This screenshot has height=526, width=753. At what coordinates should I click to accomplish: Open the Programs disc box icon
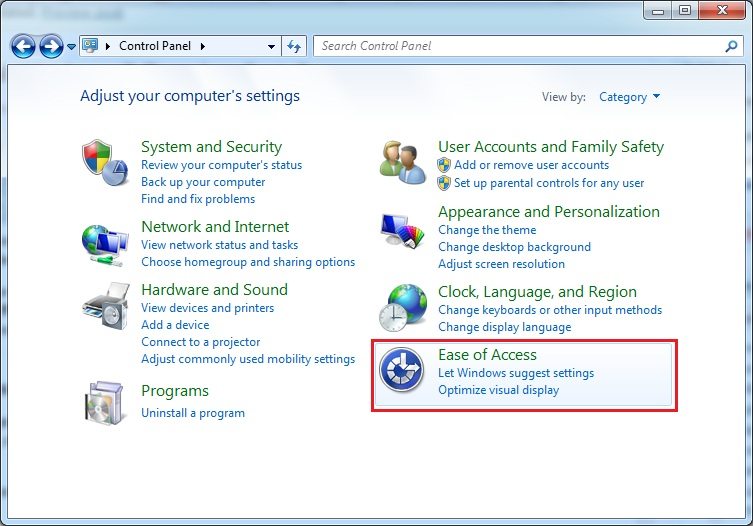(104, 403)
